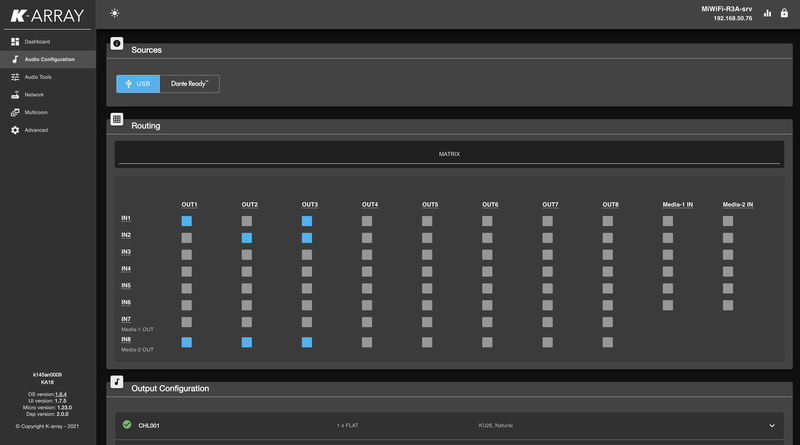Open the signal level bars icon
Image resolution: width=800 pixels, height=445 pixels.
click(x=768, y=13)
